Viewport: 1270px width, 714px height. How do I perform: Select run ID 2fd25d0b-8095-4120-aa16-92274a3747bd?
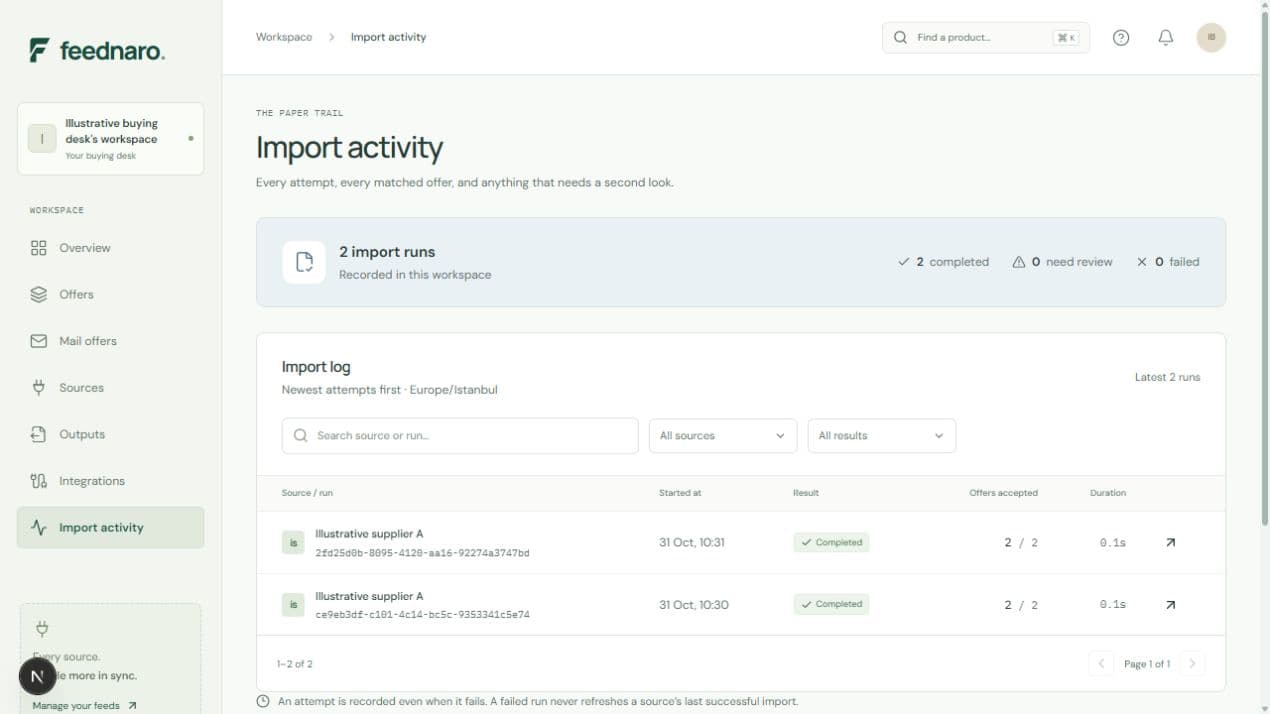(422, 553)
